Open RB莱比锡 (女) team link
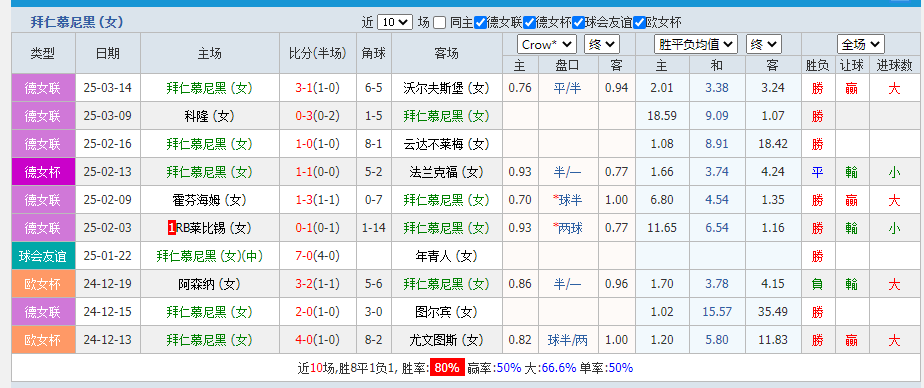Screen dimensions: 924x388 pyautogui.click(x=214, y=228)
